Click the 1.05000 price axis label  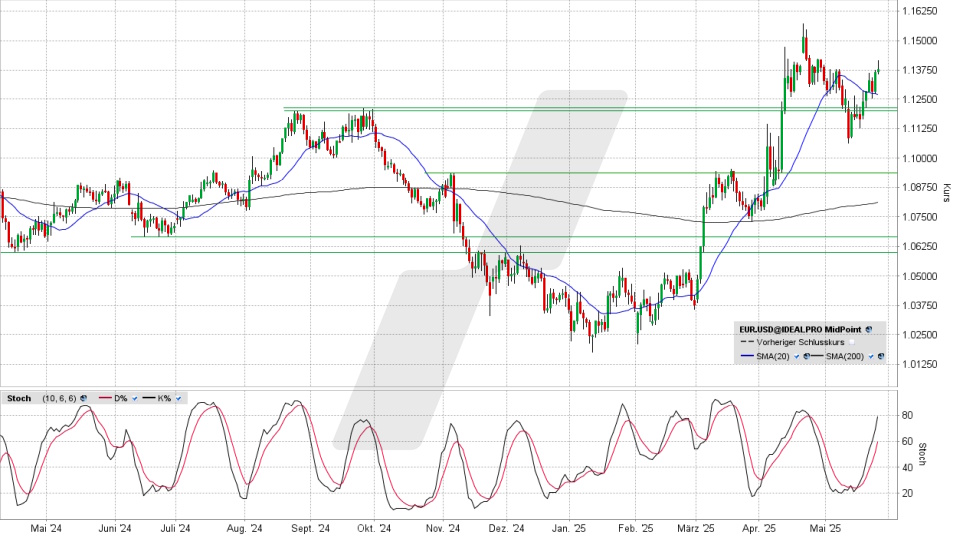tap(920, 276)
